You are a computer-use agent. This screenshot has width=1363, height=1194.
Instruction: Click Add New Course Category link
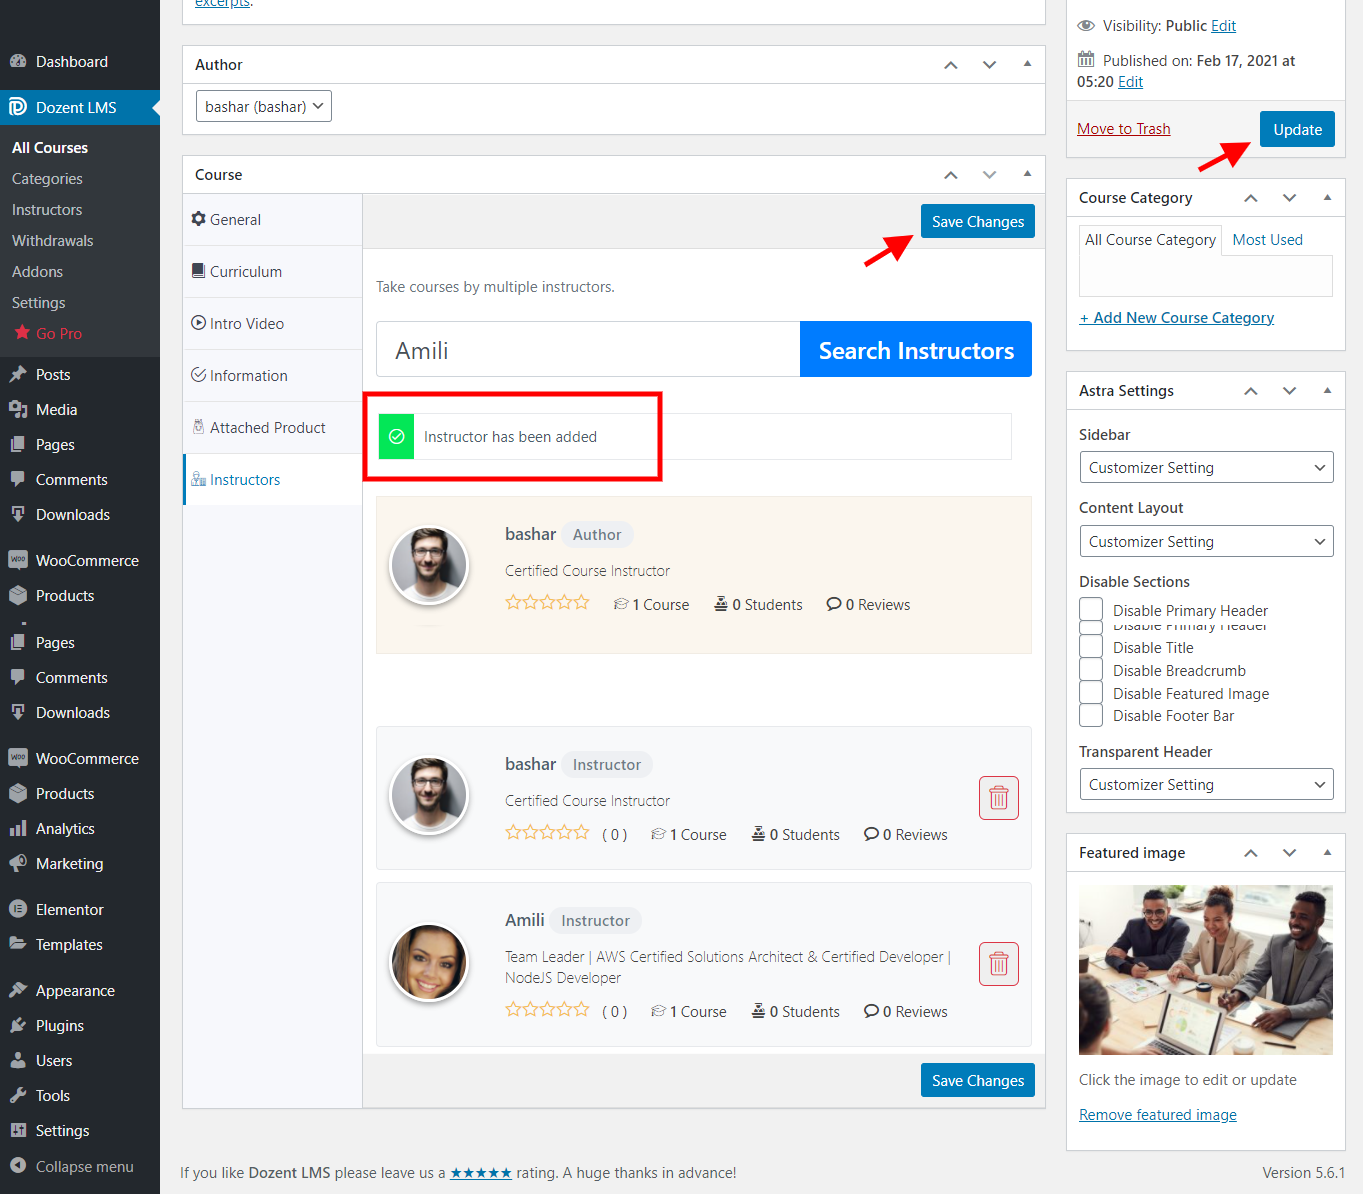point(1176,318)
